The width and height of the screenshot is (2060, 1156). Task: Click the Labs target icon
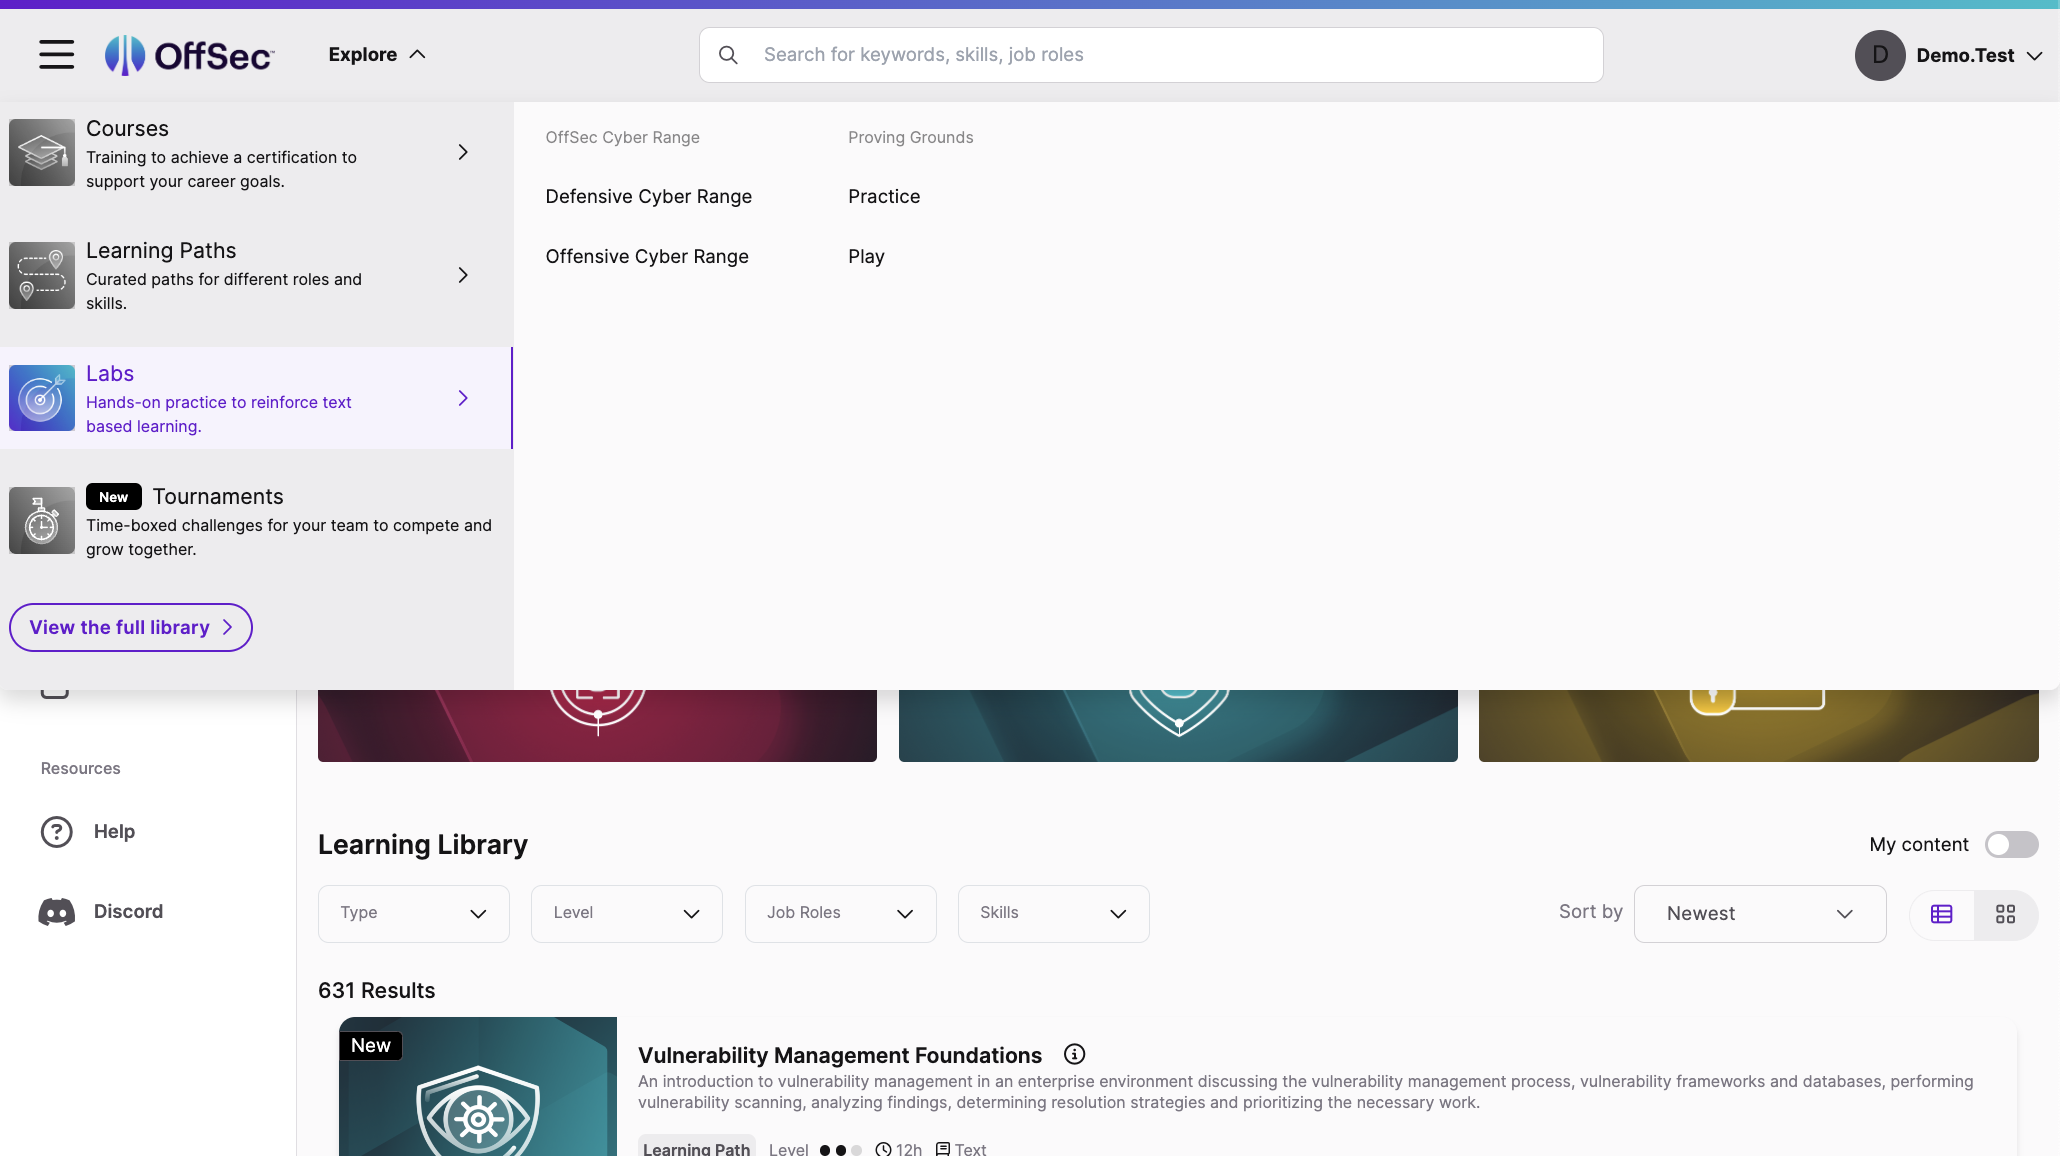pyautogui.click(x=41, y=398)
